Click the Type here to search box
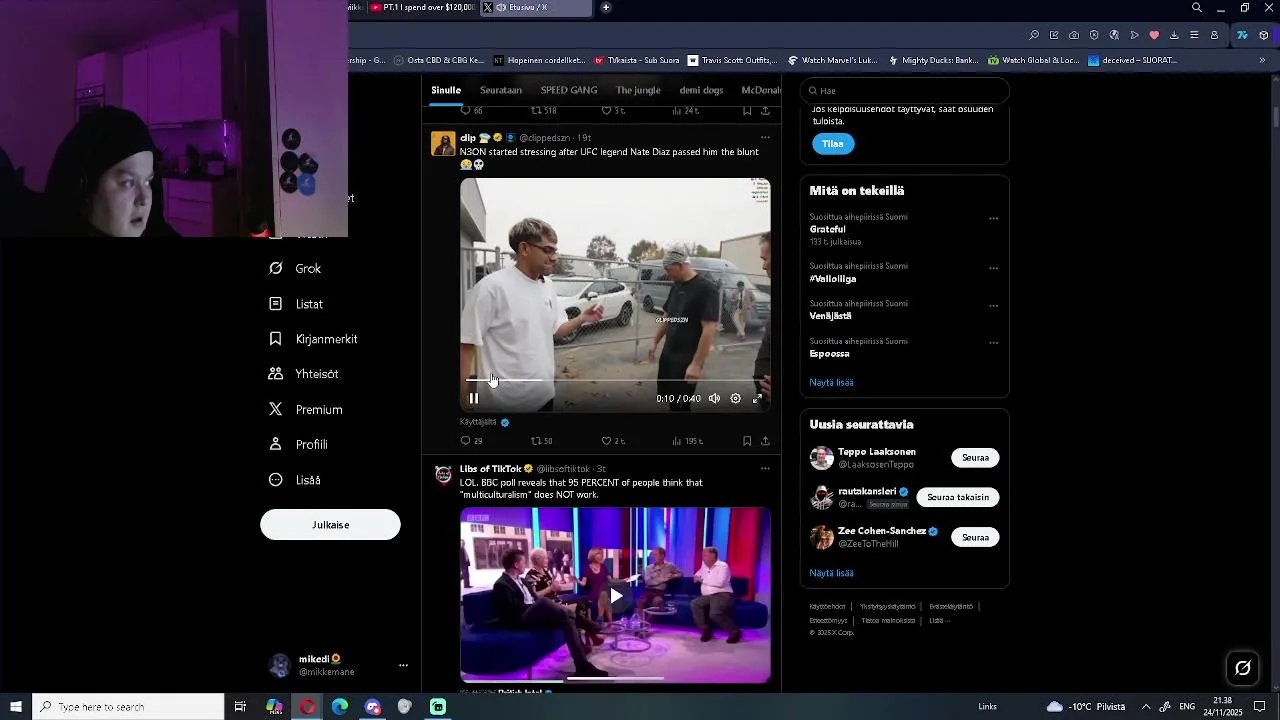Image resolution: width=1280 pixels, height=720 pixels. pyautogui.click(x=128, y=707)
